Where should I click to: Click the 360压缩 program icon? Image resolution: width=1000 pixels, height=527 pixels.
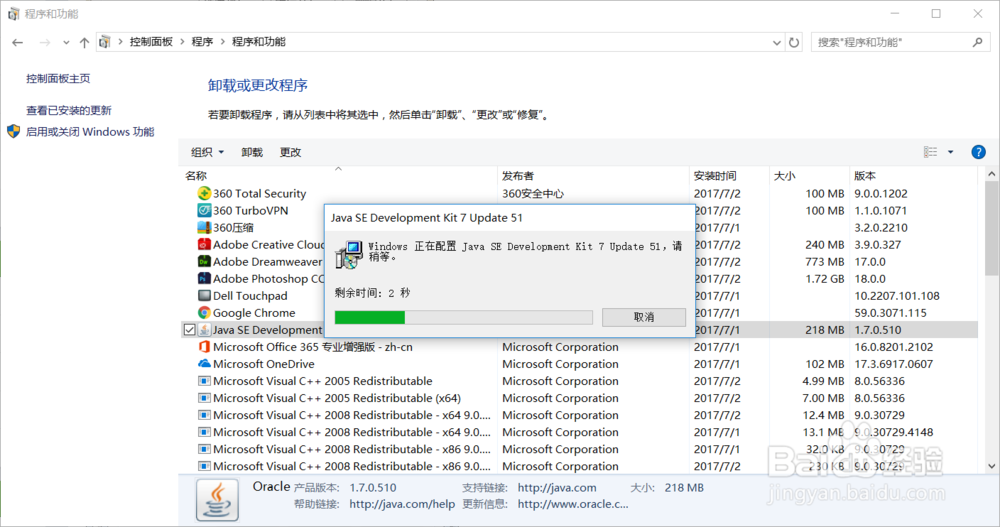click(x=204, y=227)
